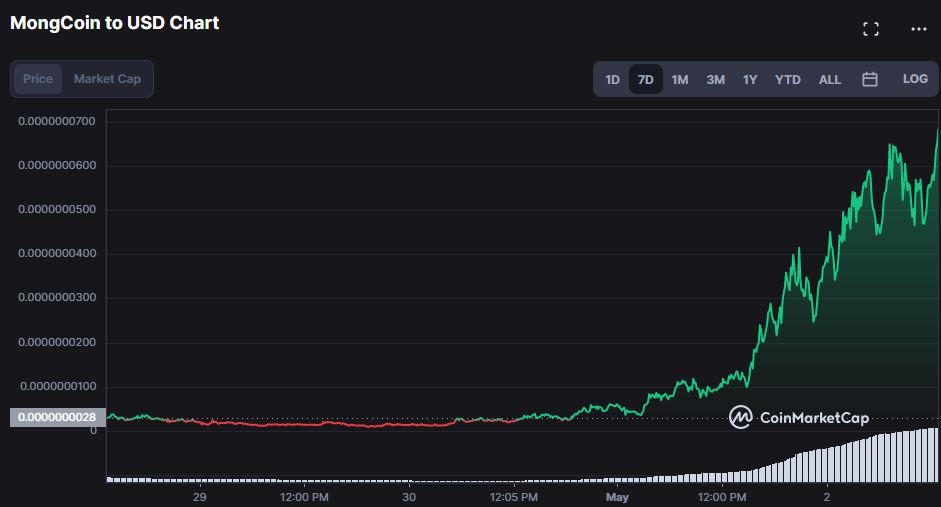
Task: Switch to the Price tab
Action: coord(38,79)
